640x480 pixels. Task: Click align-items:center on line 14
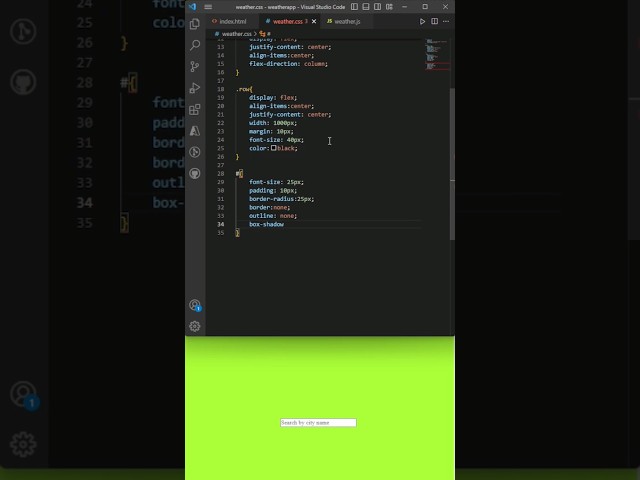[282, 55]
